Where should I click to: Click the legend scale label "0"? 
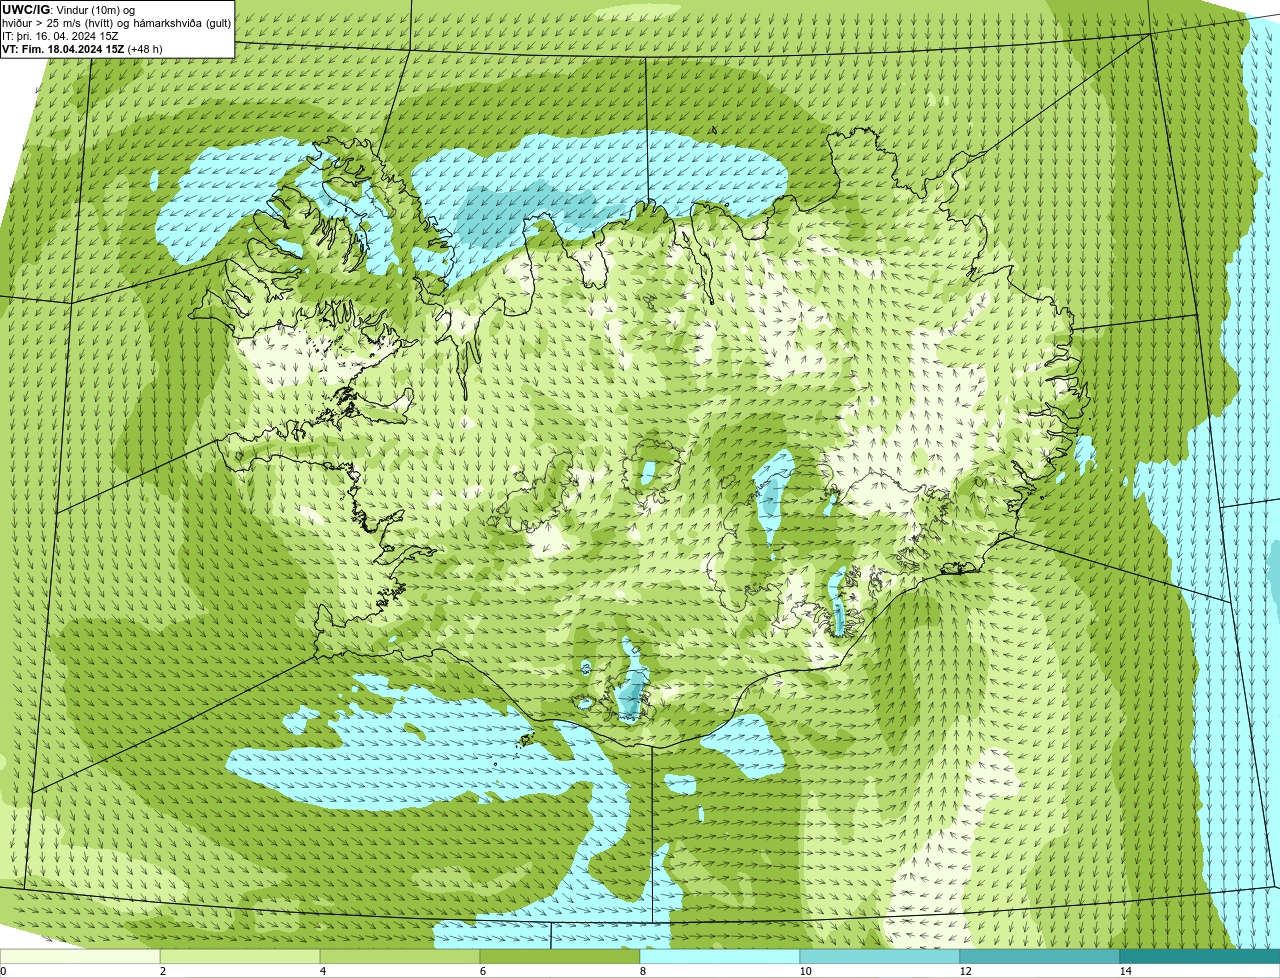[x=3, y=971]
